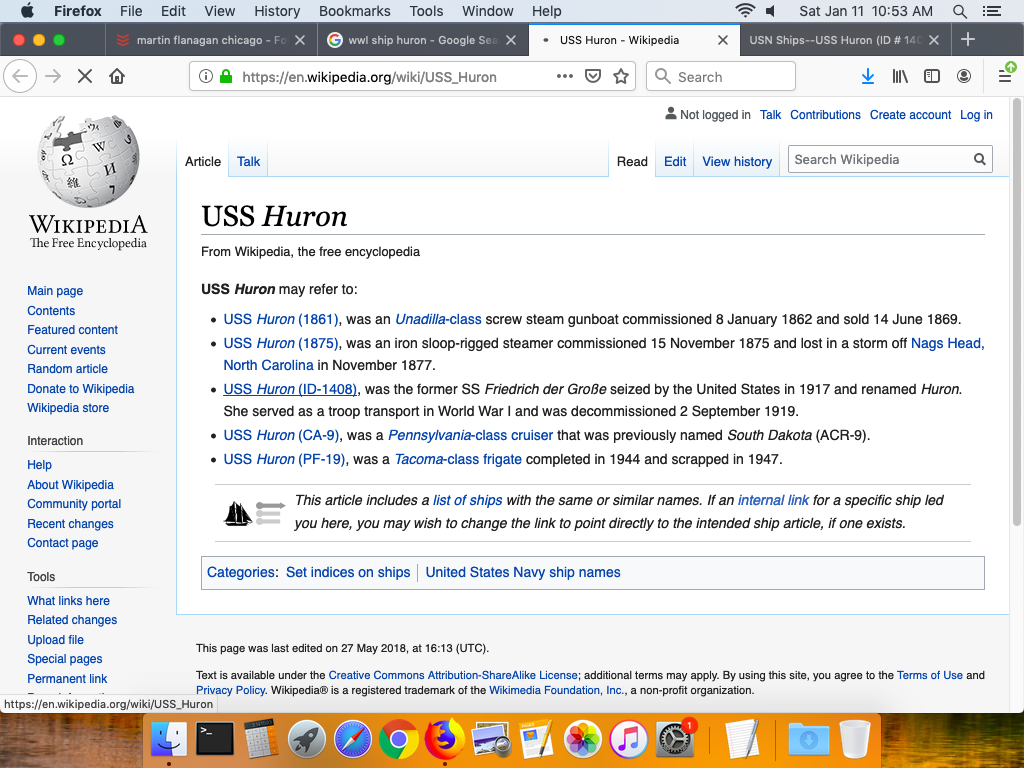Open Firefox hamburger menu
Screen dimensions: 1024x768
point(1005,76)
